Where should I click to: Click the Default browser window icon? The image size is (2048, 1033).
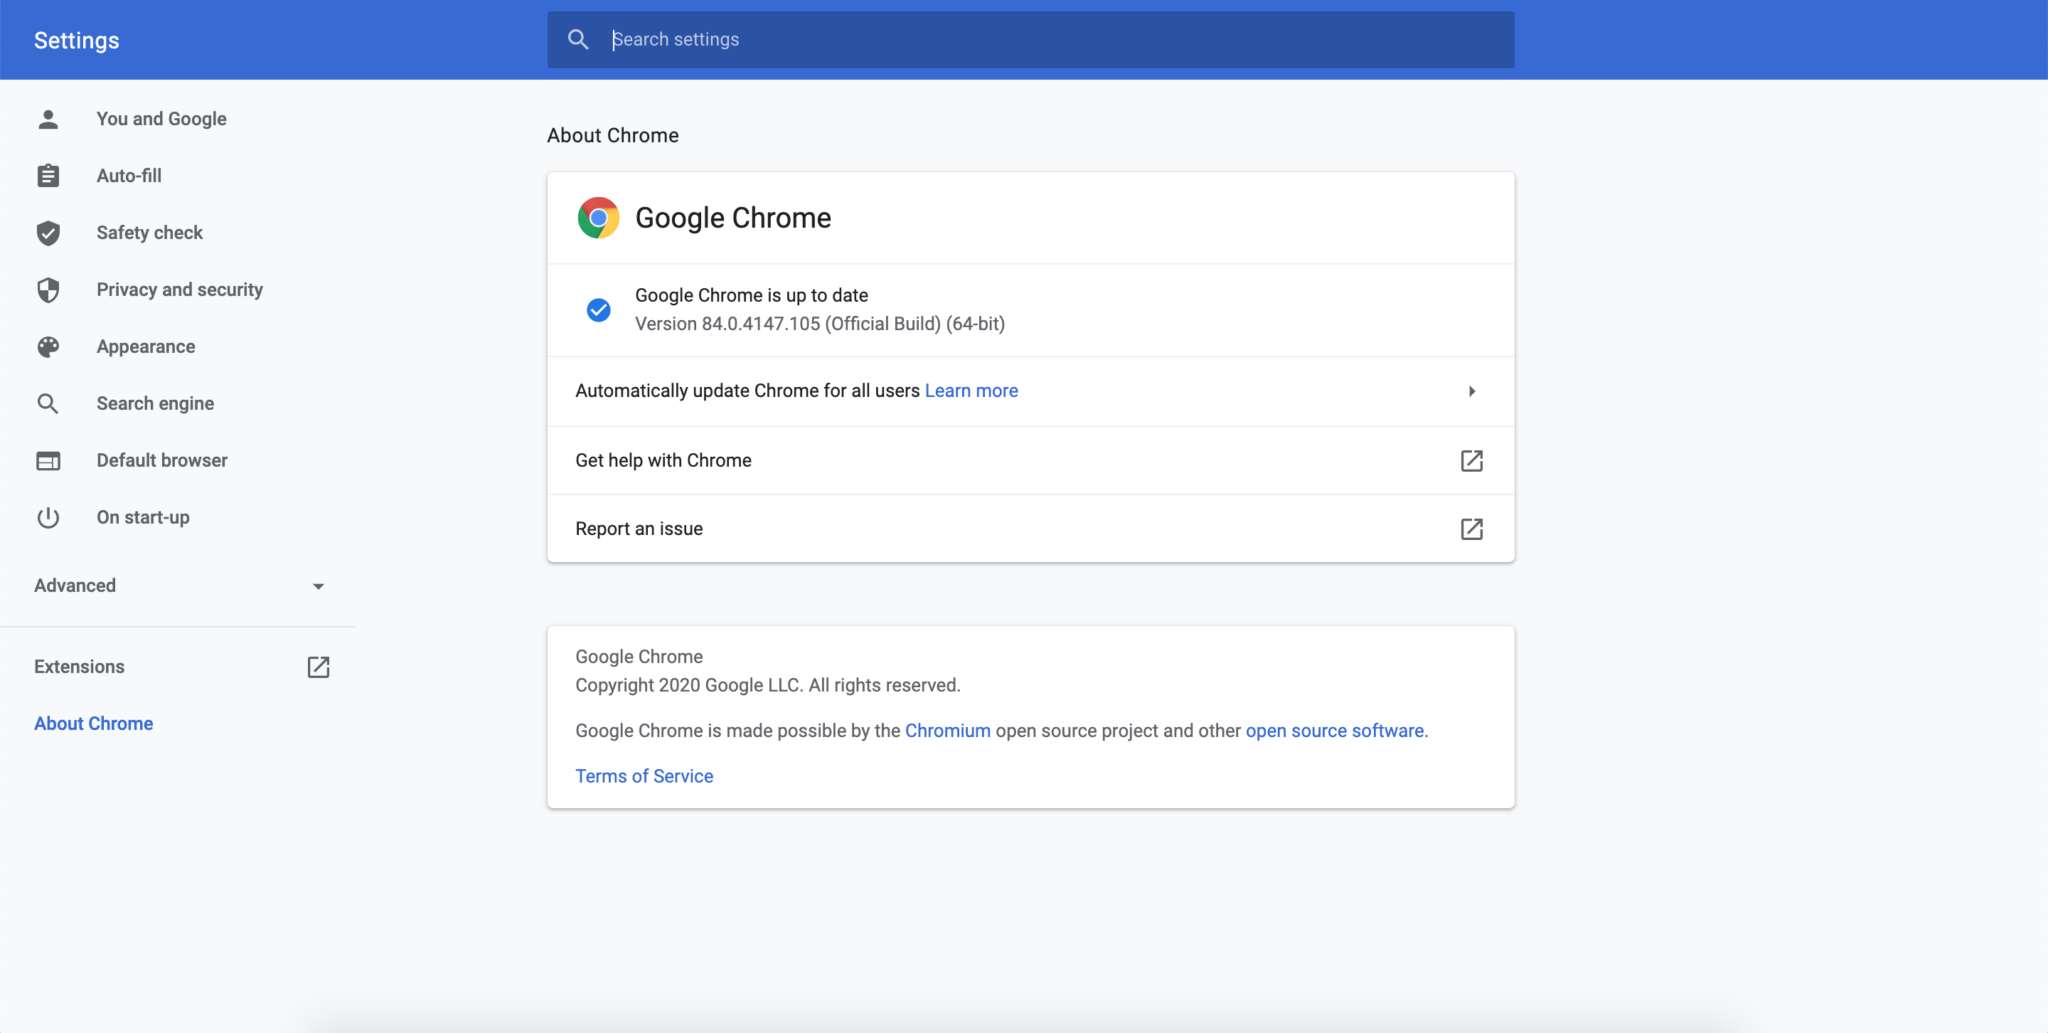click(x=48, y=460)
